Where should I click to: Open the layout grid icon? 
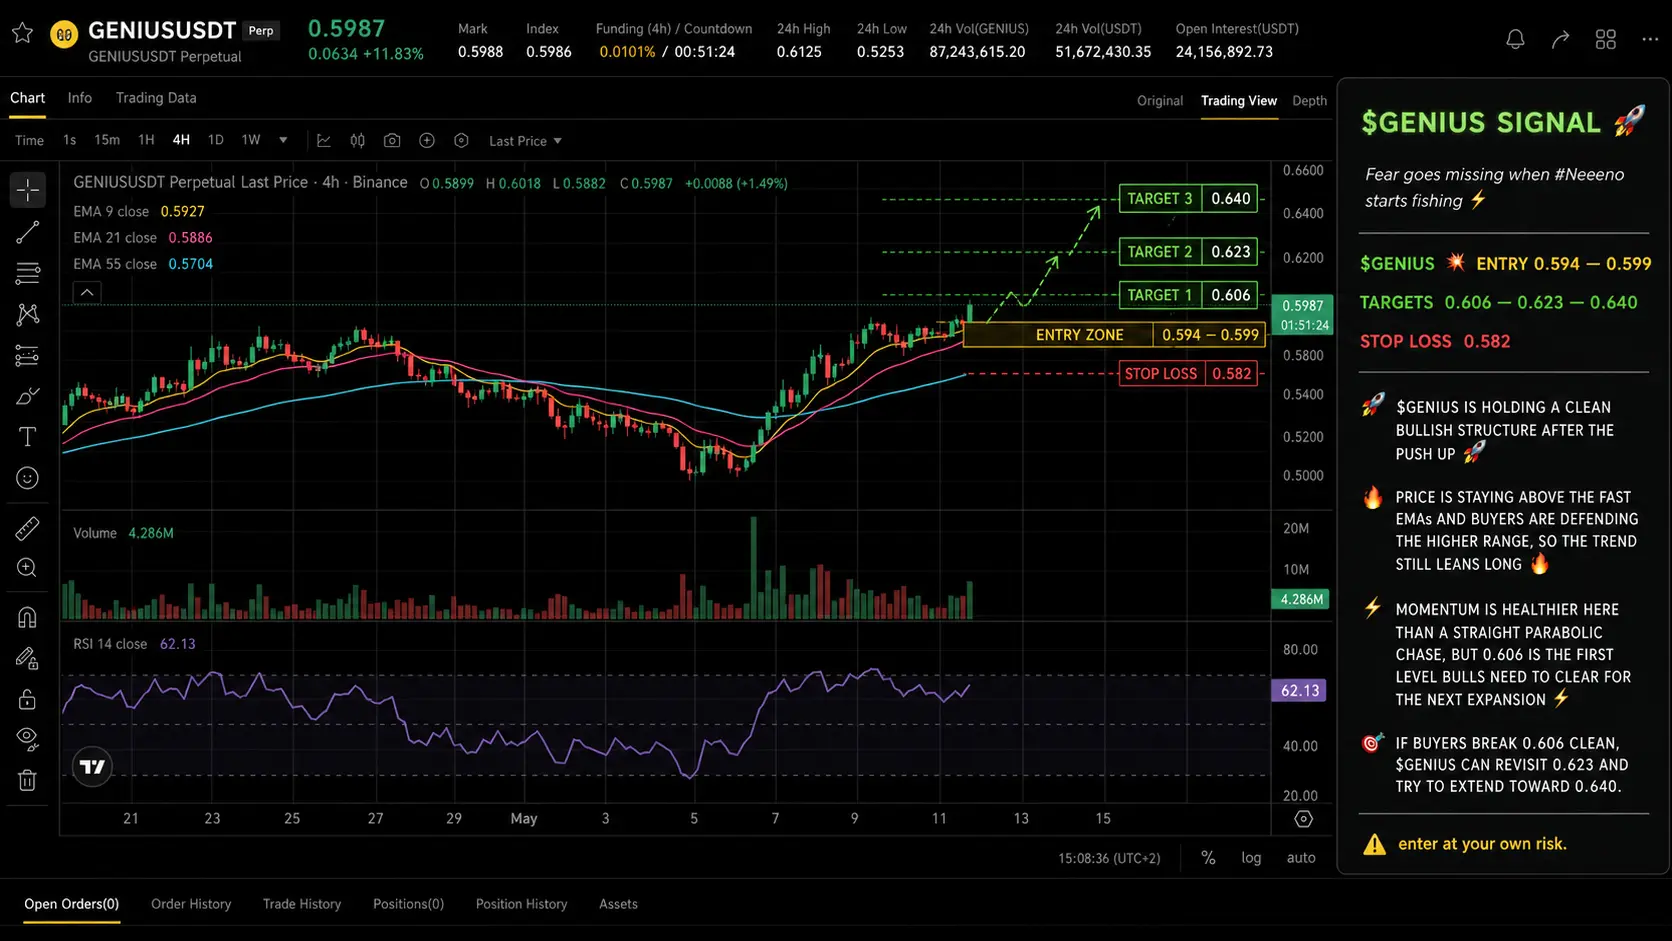coord(1605,39)
